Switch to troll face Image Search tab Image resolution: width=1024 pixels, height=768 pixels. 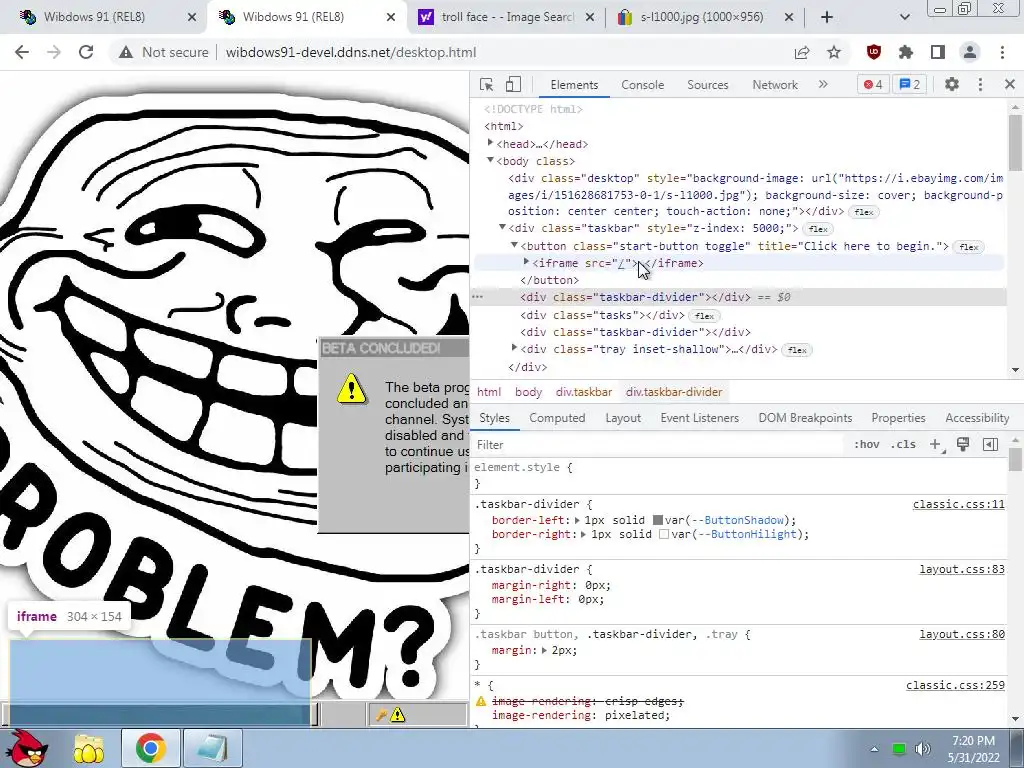[x=507, y=17]
